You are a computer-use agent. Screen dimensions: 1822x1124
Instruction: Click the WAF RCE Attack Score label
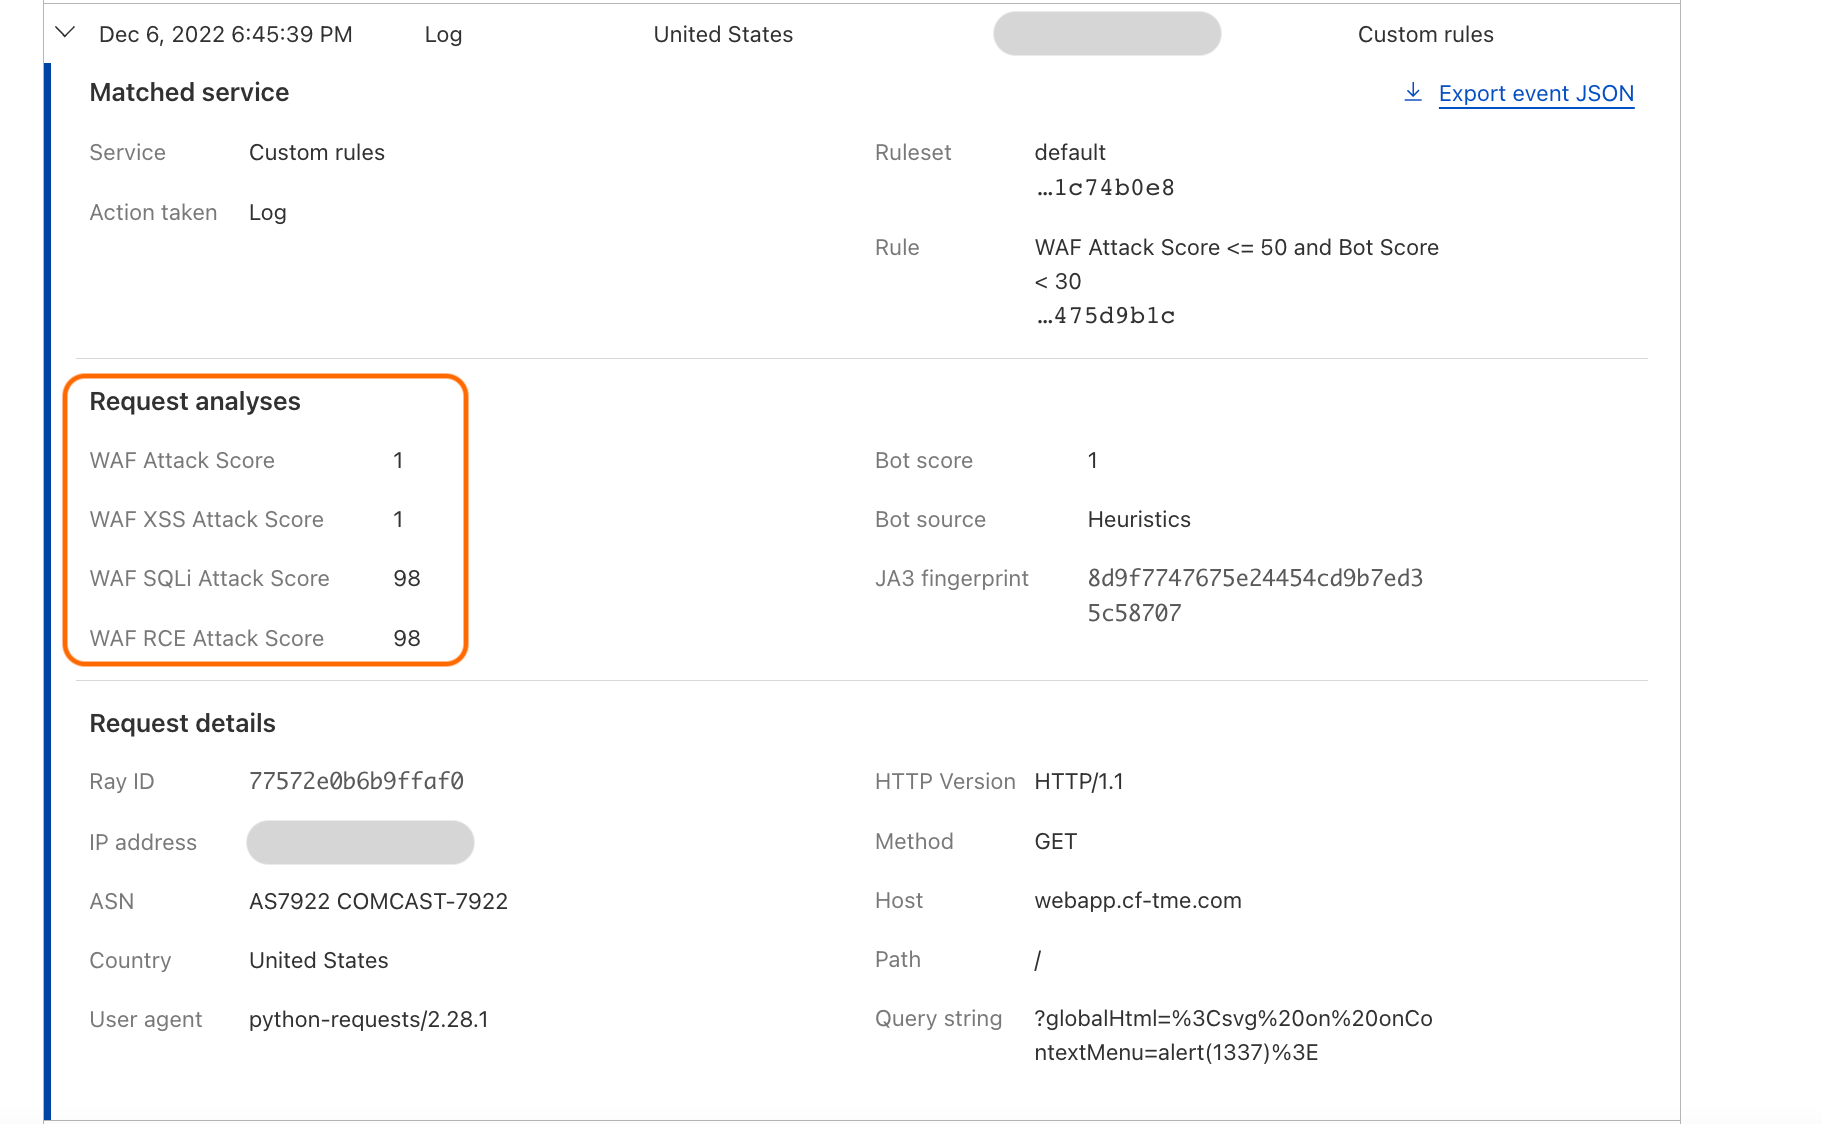point(206,638)
